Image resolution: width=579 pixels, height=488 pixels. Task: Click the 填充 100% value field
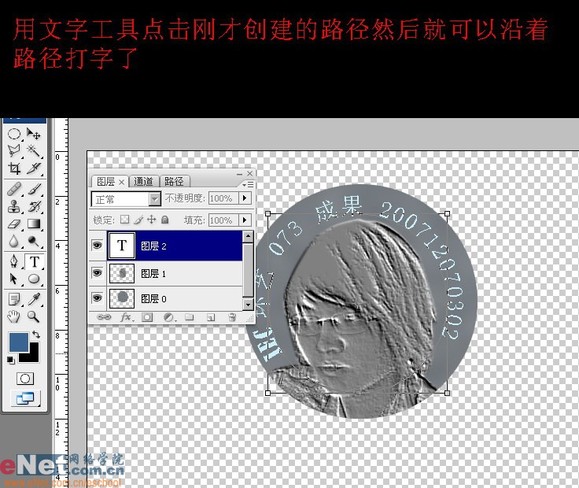223,220
